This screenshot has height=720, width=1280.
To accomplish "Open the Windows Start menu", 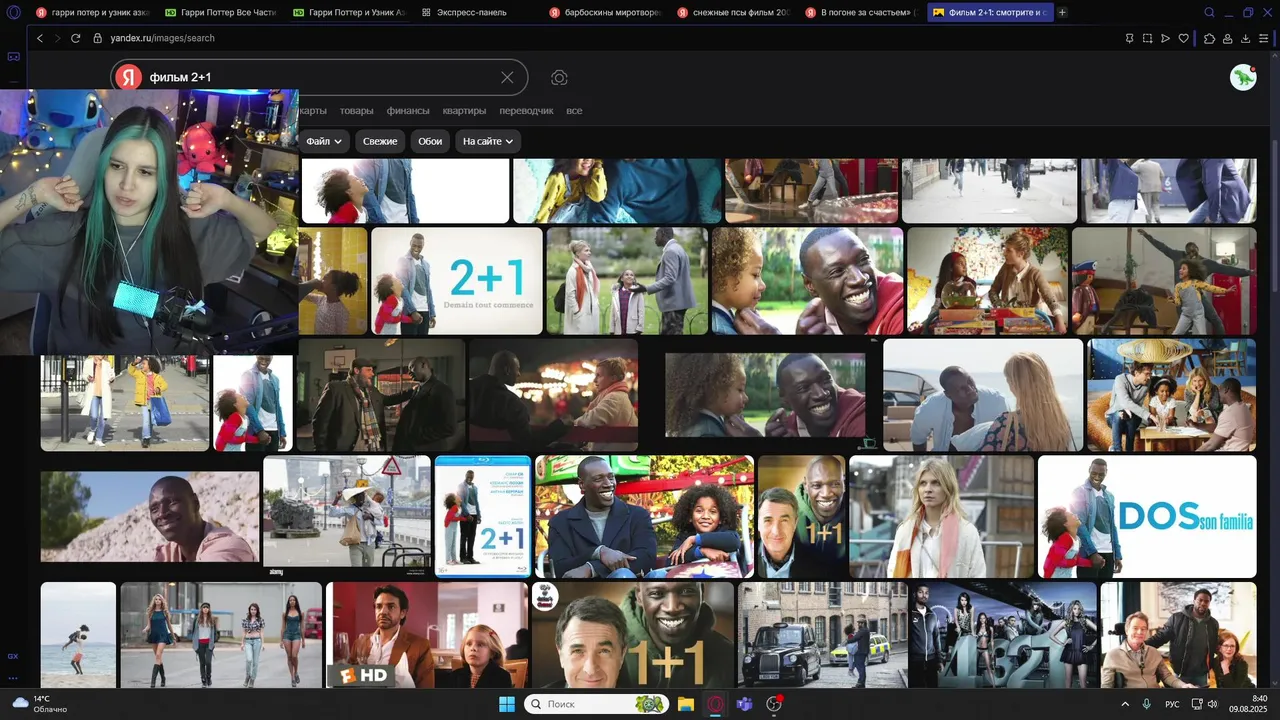I will (x=506, y=704).
